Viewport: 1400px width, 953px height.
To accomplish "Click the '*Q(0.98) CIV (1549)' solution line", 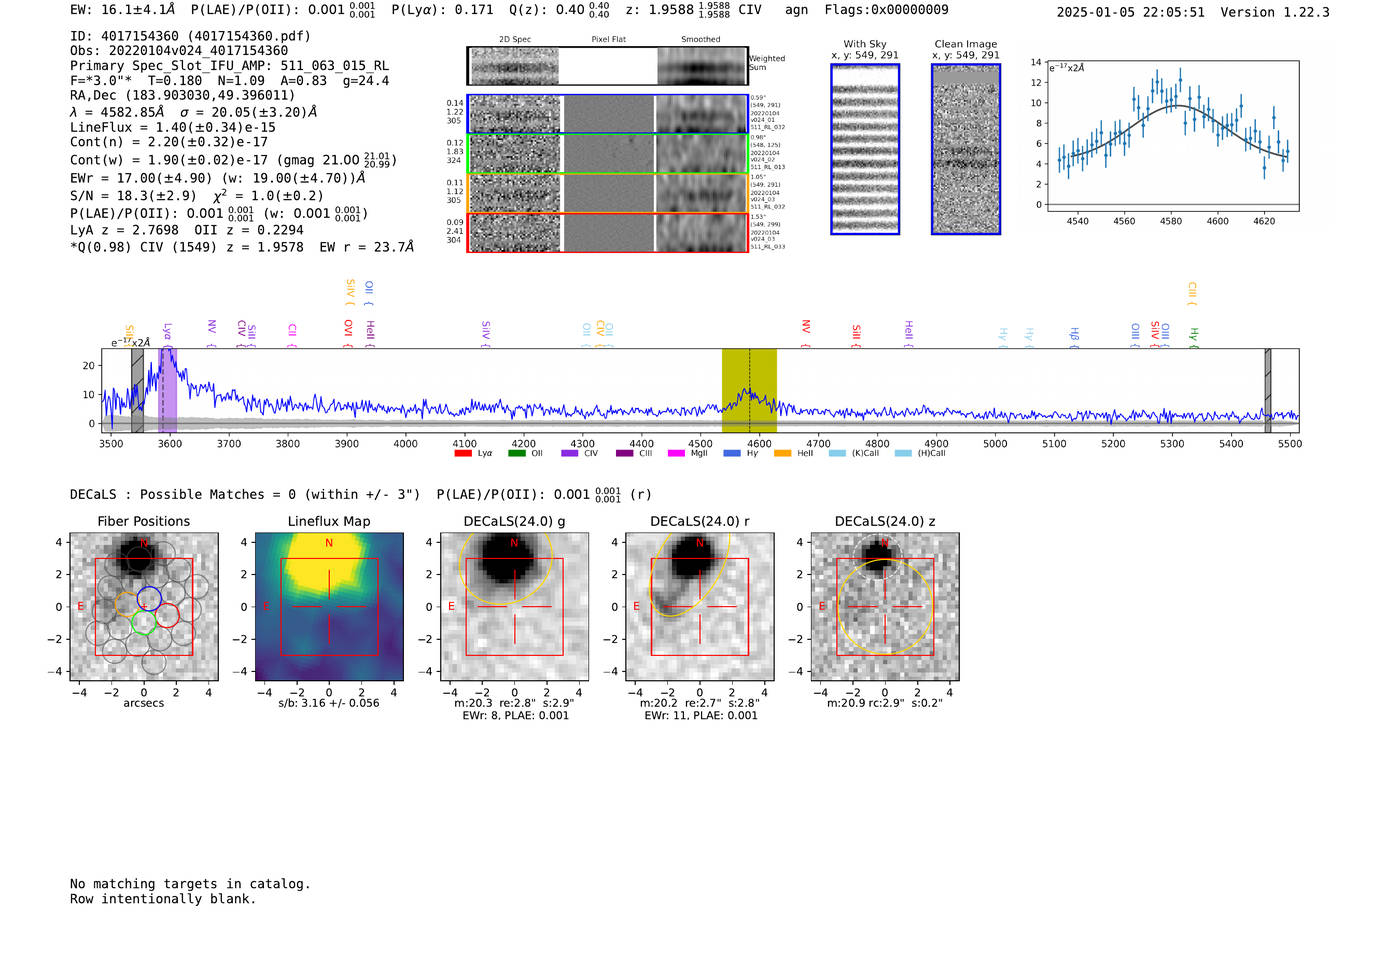I will [242, 247].
